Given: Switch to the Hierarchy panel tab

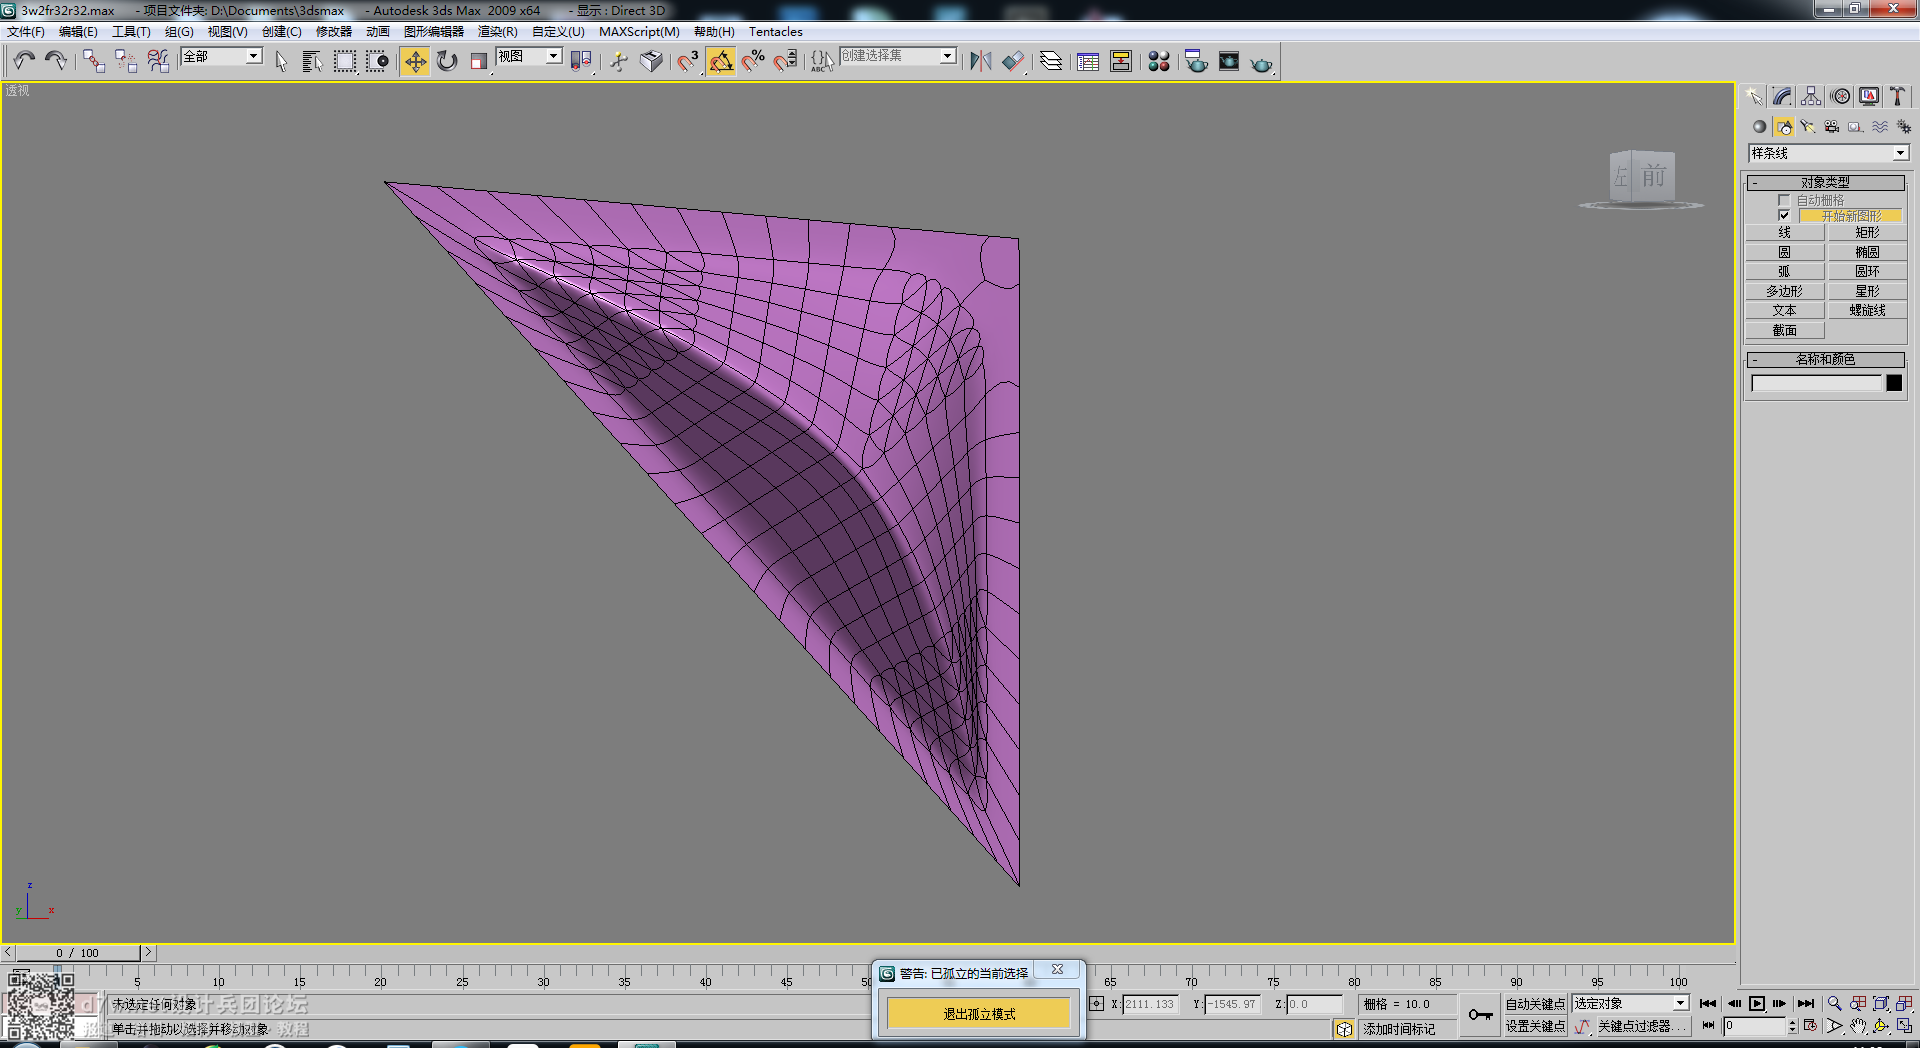Looking at the screenshot, I should point(1811,96).
